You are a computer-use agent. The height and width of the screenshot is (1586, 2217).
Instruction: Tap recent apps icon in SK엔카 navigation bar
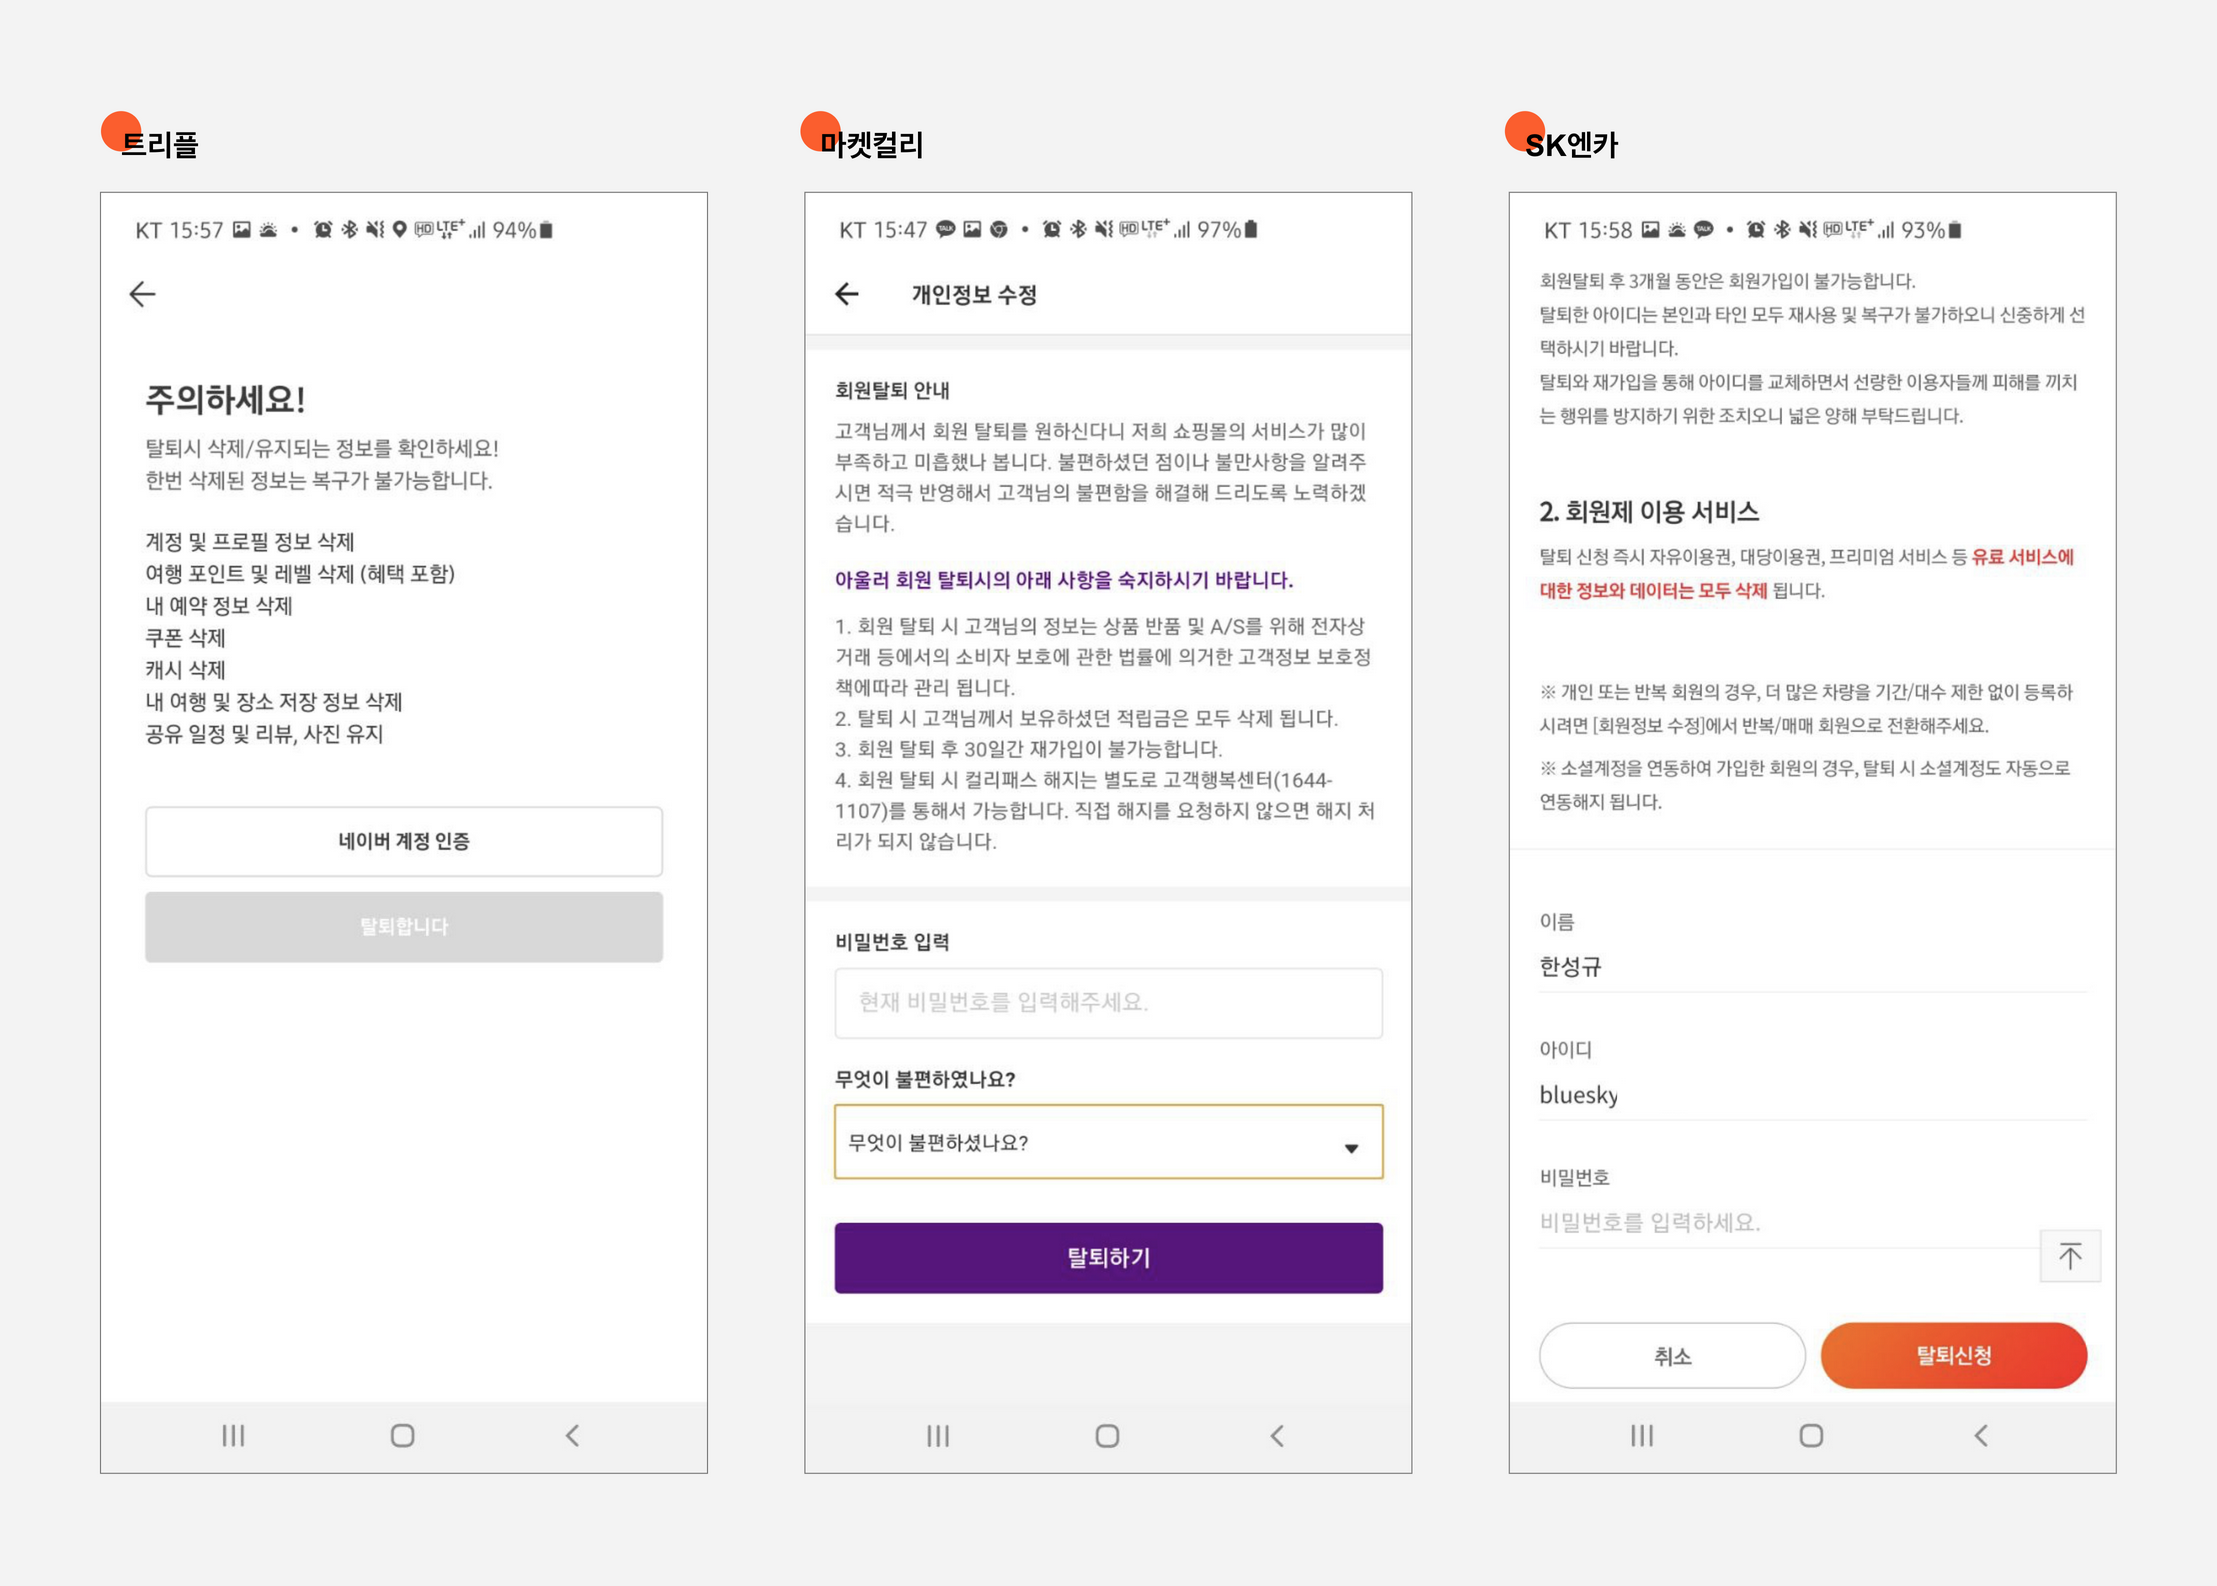tap(1642, 1436)
